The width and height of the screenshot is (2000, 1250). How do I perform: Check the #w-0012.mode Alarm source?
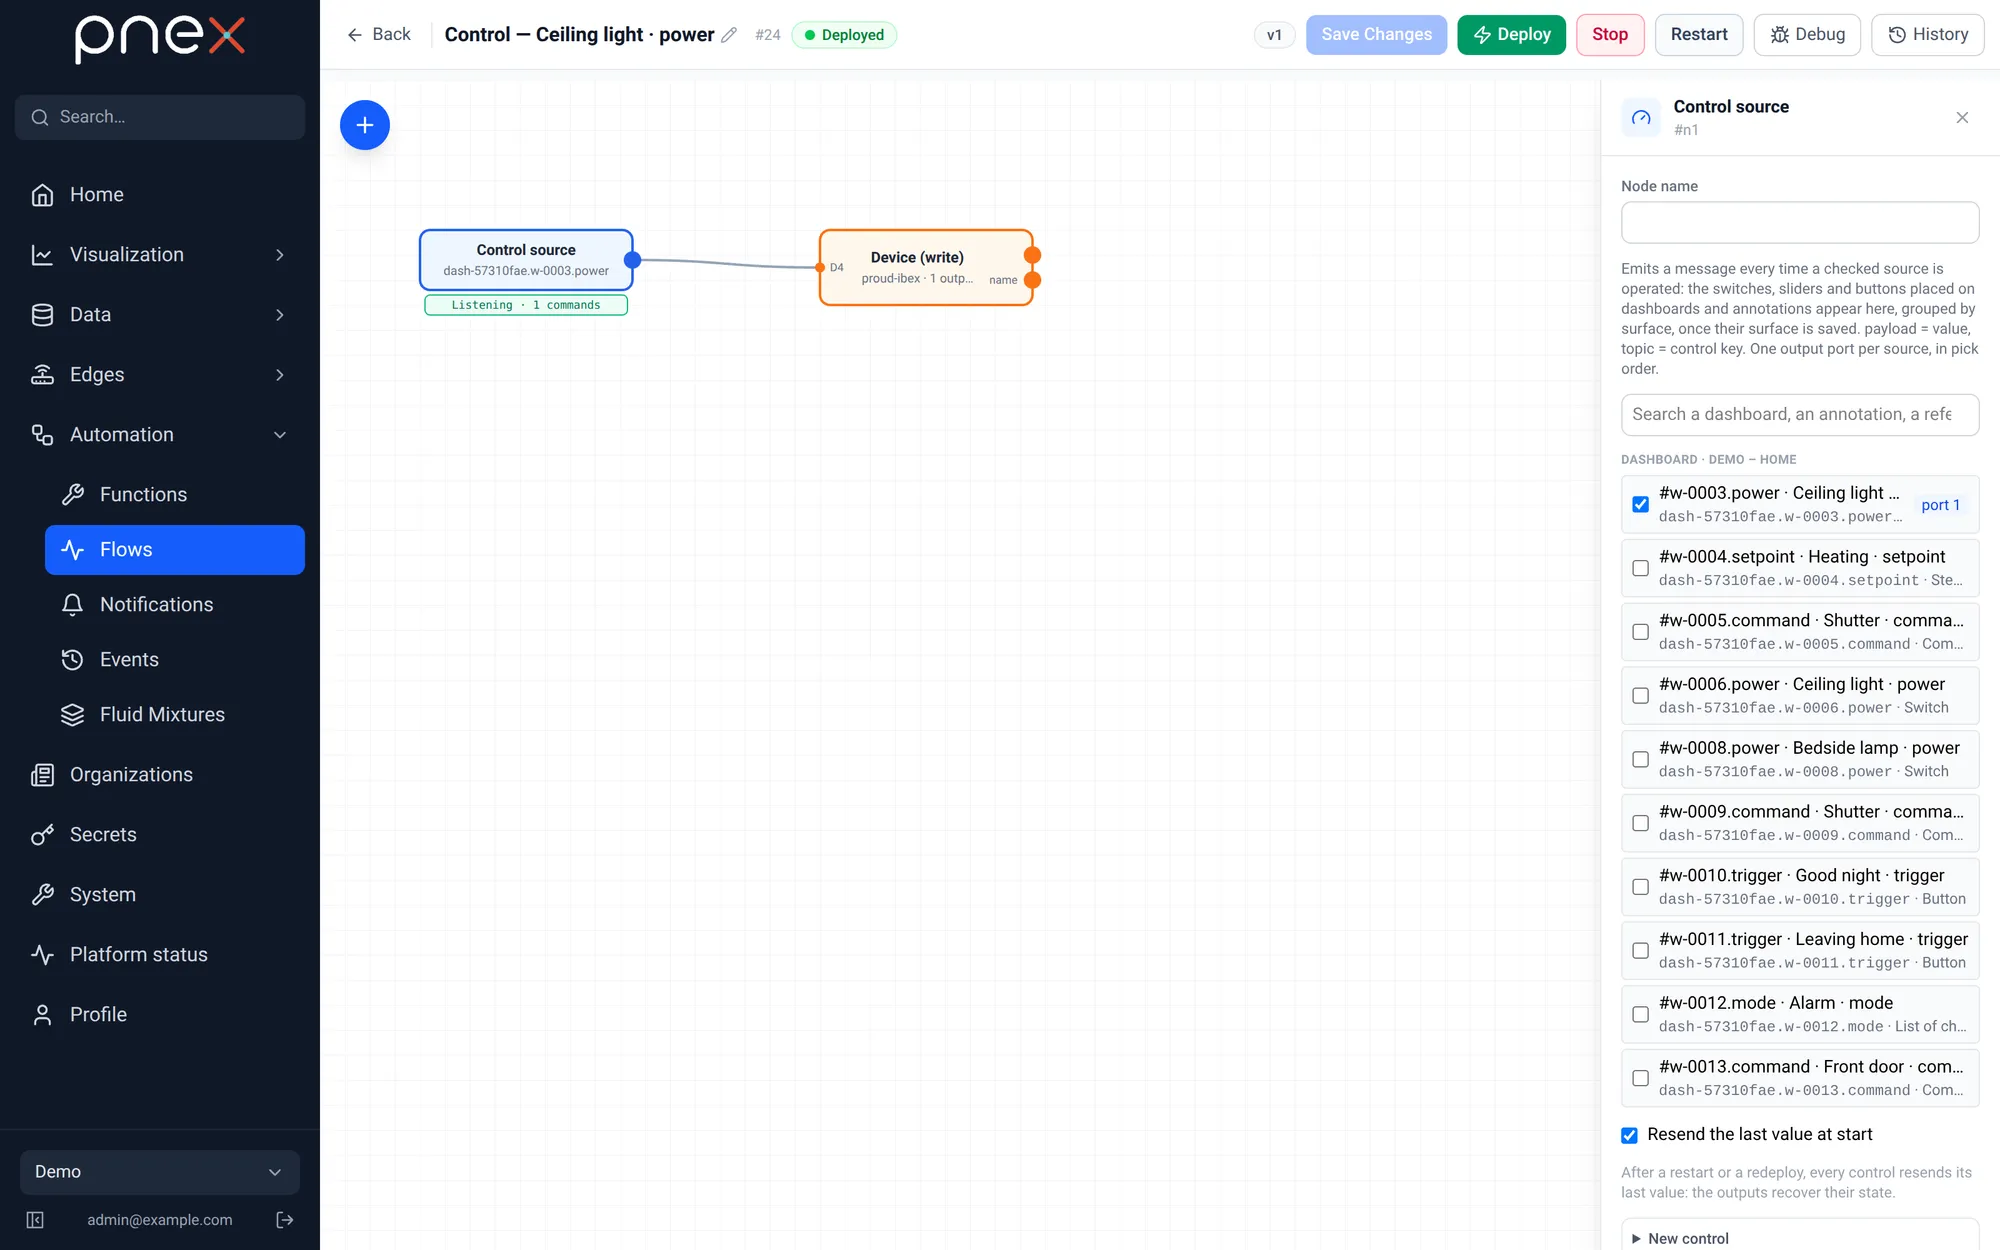pyautogui.click(x=1640, y=1014)
